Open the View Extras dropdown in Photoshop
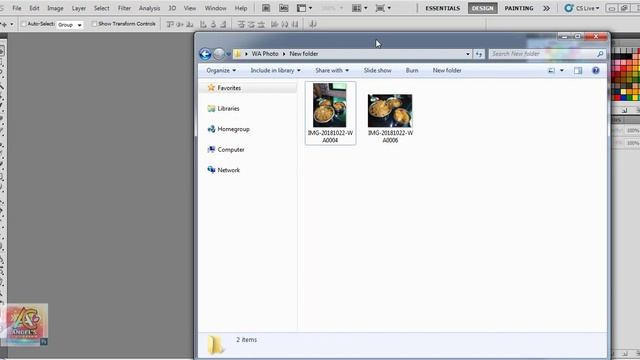Image resolution: width=640 pixels, height=360 pixels. click(304, 8)
